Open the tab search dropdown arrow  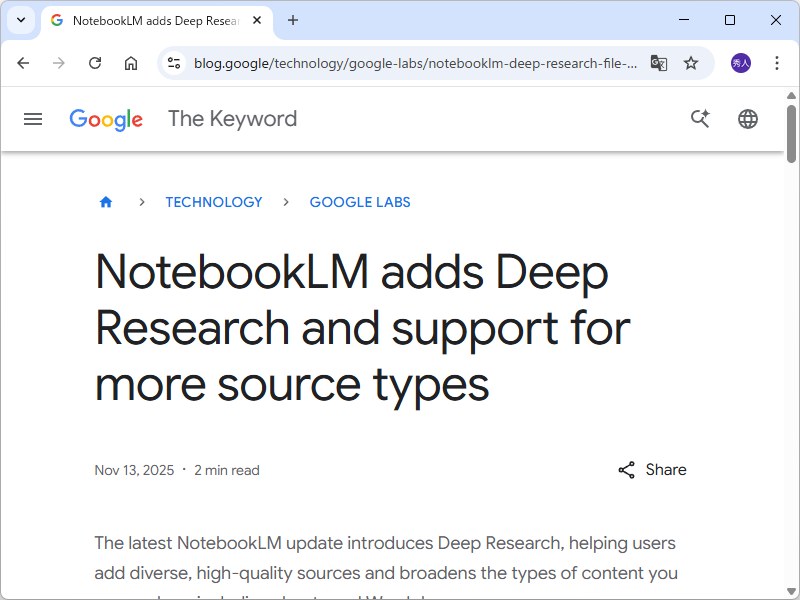(21, 20)
